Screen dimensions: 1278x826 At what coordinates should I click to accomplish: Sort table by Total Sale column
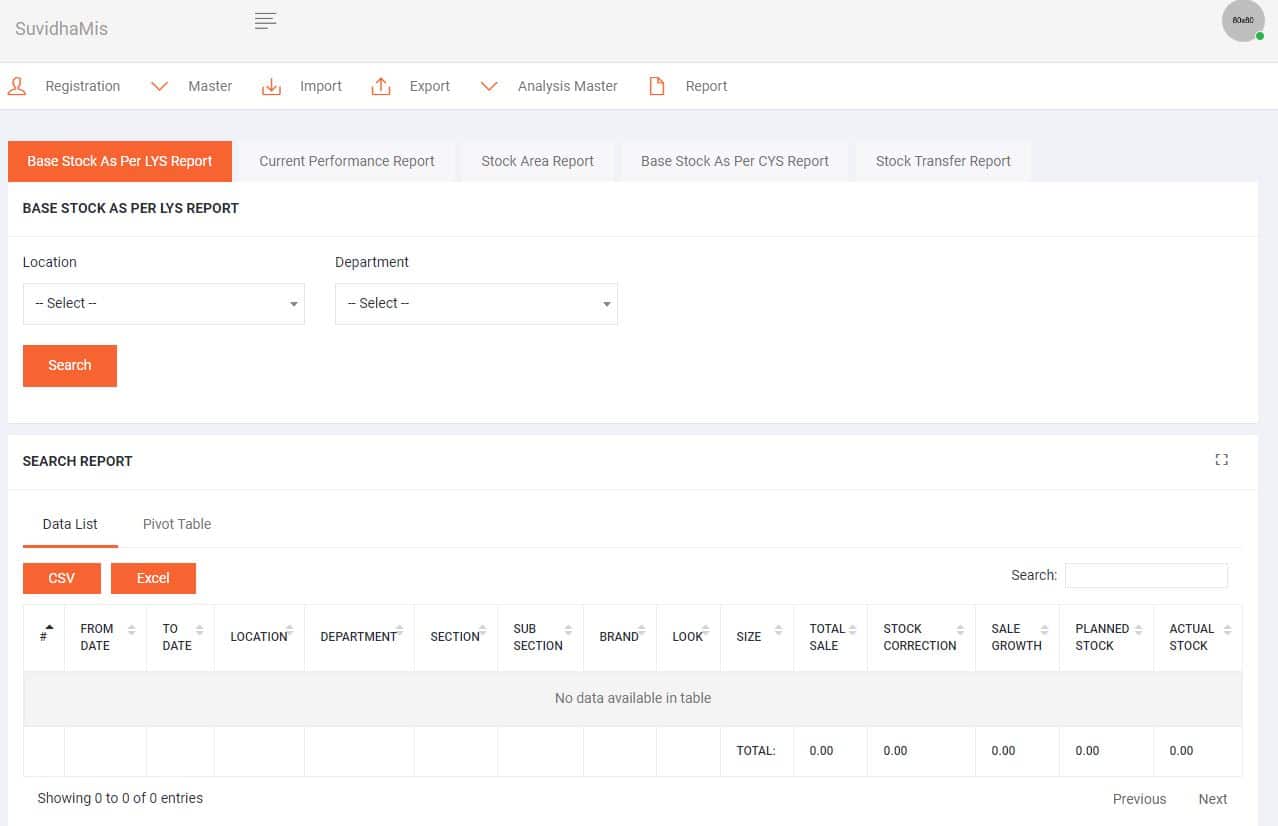click(x=830, y=637)
